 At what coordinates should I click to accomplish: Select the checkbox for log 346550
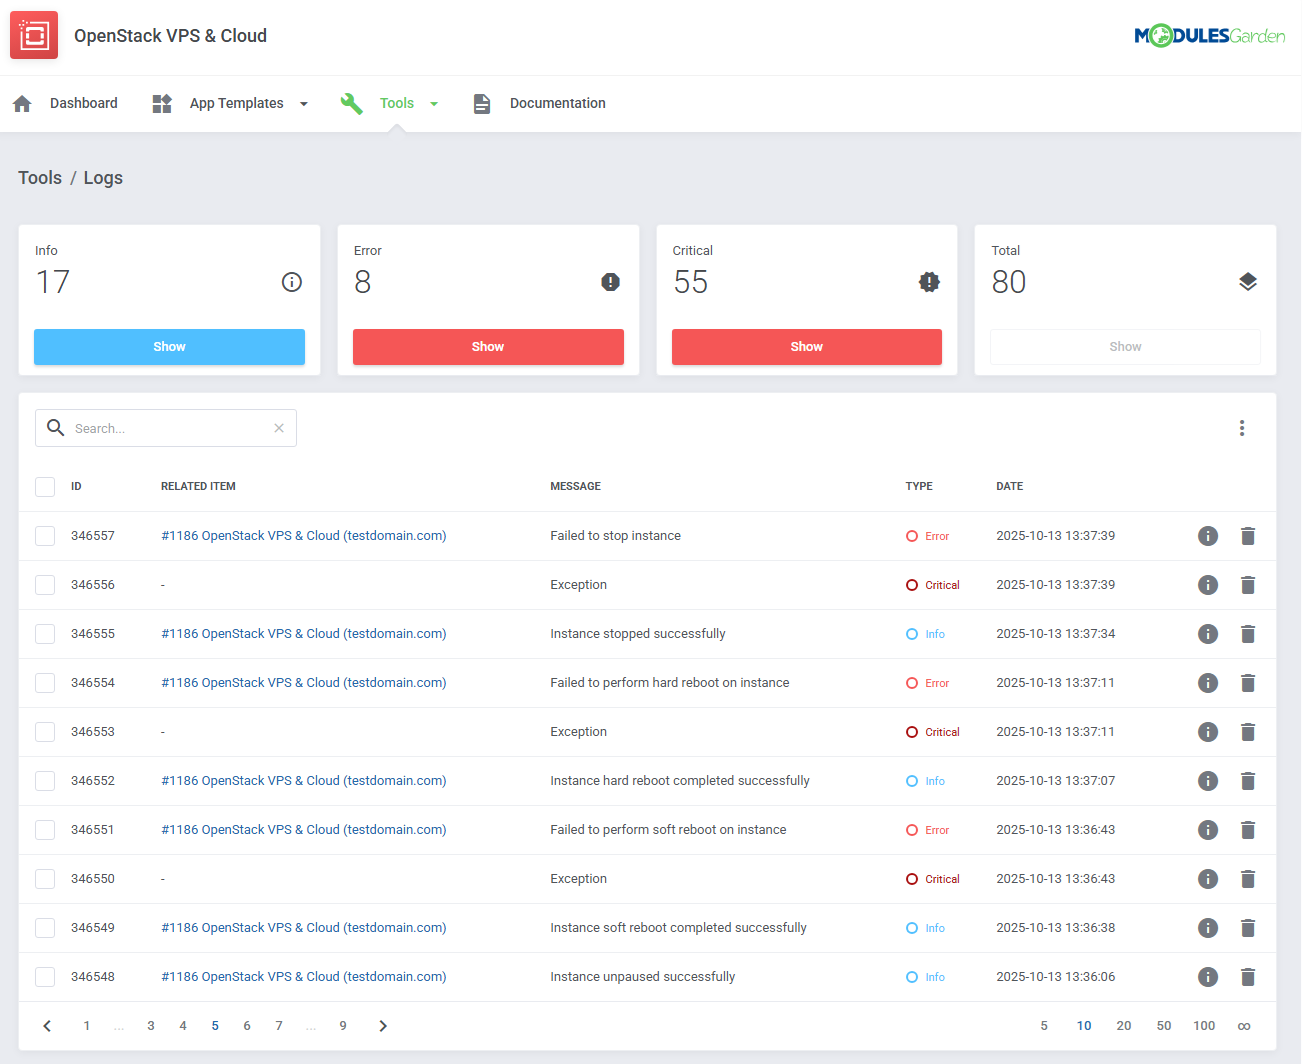click(45, 879)
